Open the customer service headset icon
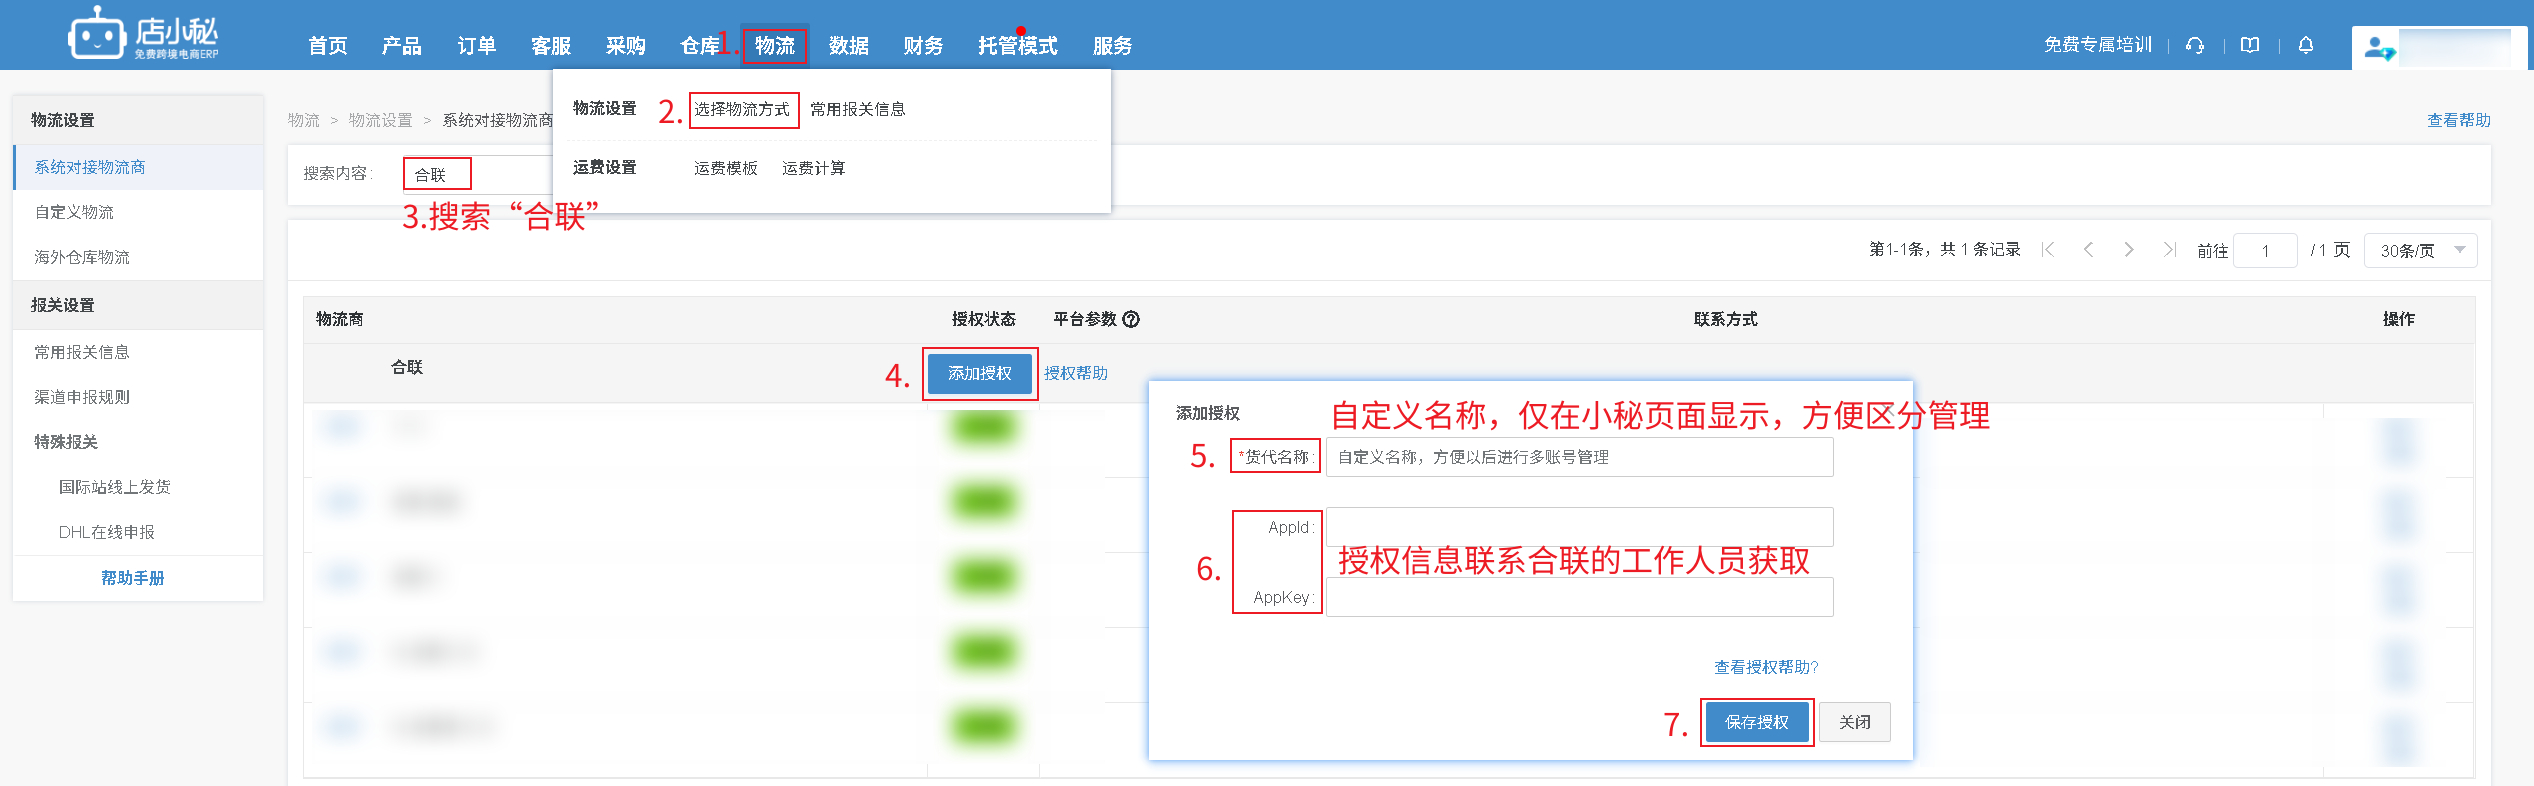 [x=2195, y=45]
